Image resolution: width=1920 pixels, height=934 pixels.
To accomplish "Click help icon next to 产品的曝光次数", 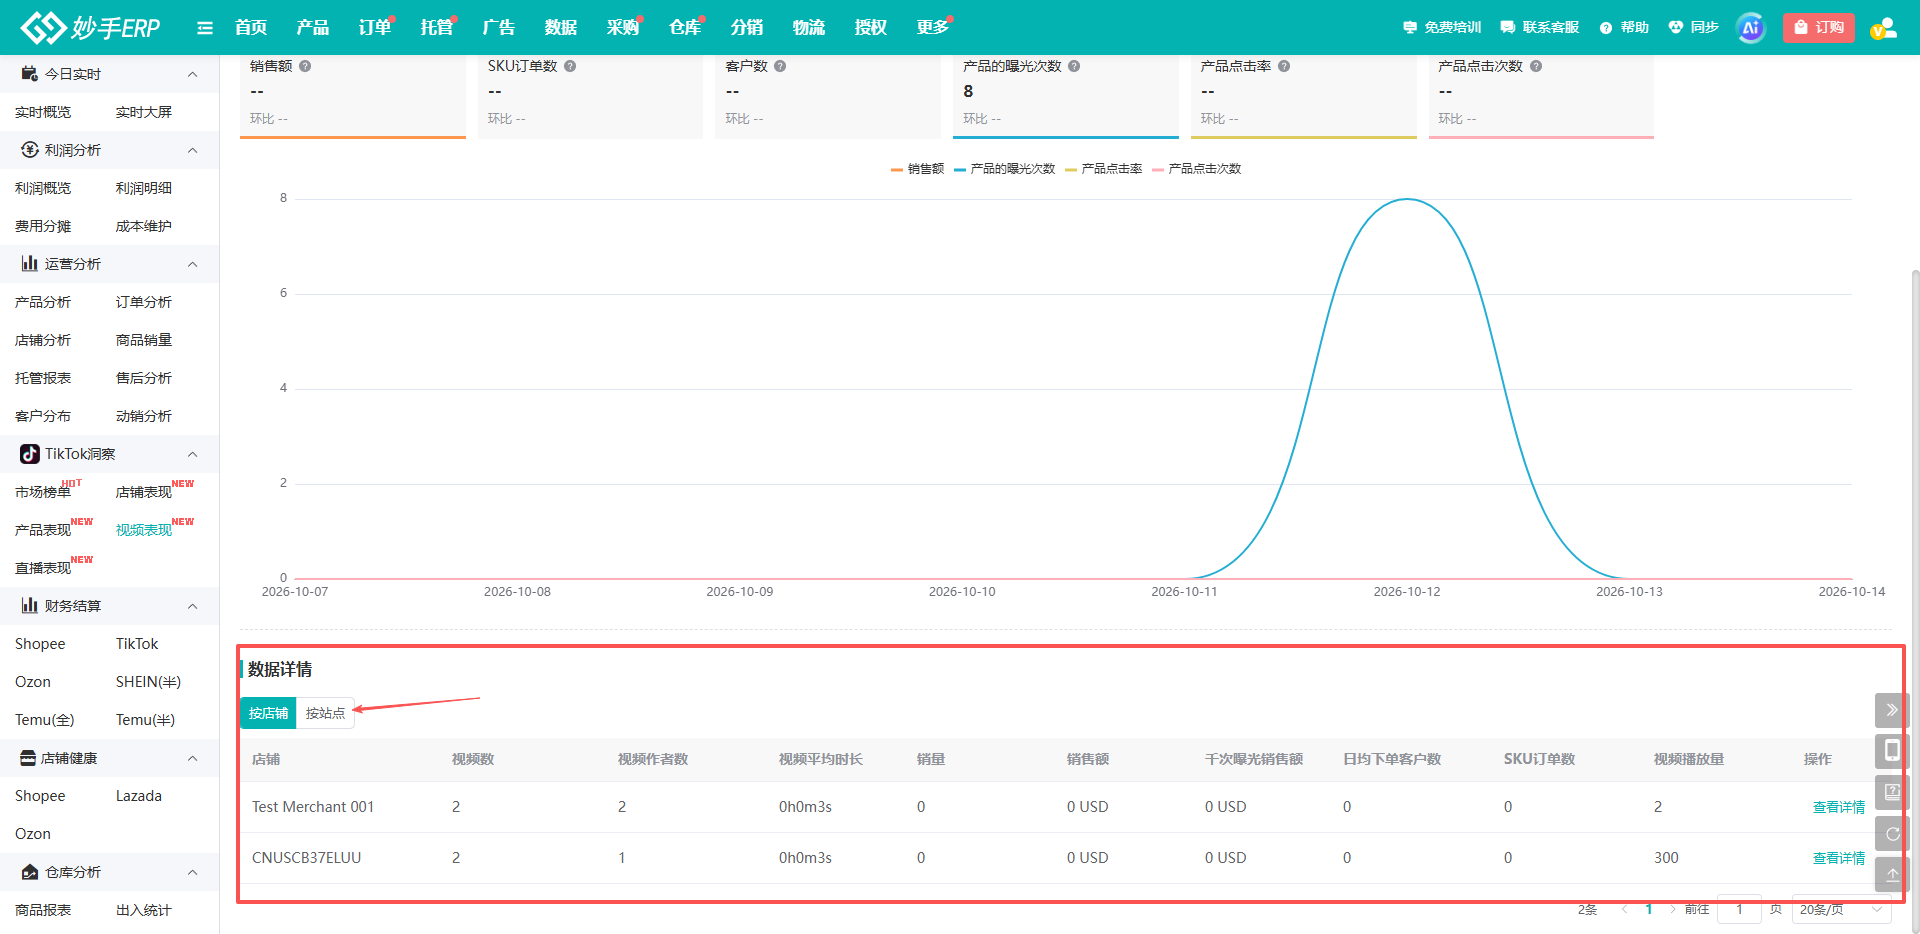I will click(x=1074, y=66).
